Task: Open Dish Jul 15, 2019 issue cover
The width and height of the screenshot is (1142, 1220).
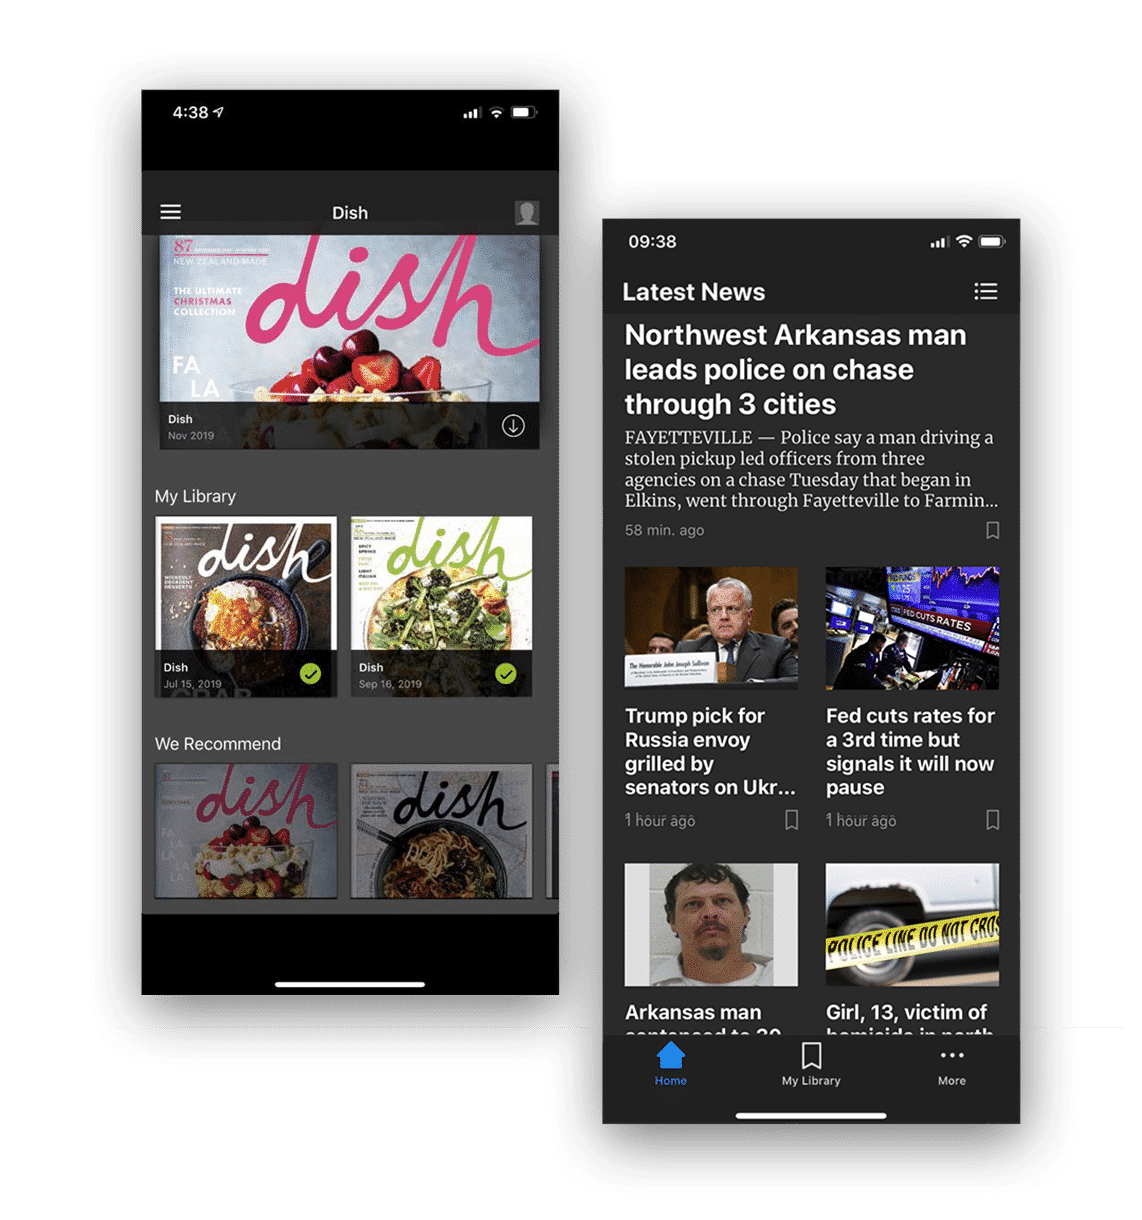Action: [x=246, y=606]
